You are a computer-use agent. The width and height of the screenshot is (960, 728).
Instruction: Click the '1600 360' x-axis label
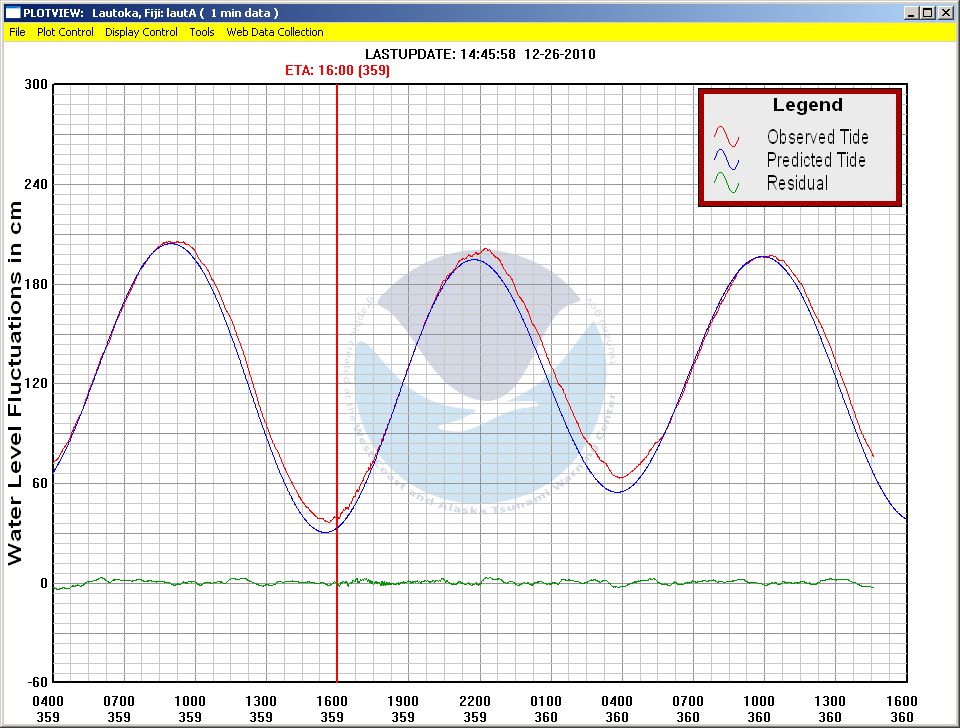(902, 709)
